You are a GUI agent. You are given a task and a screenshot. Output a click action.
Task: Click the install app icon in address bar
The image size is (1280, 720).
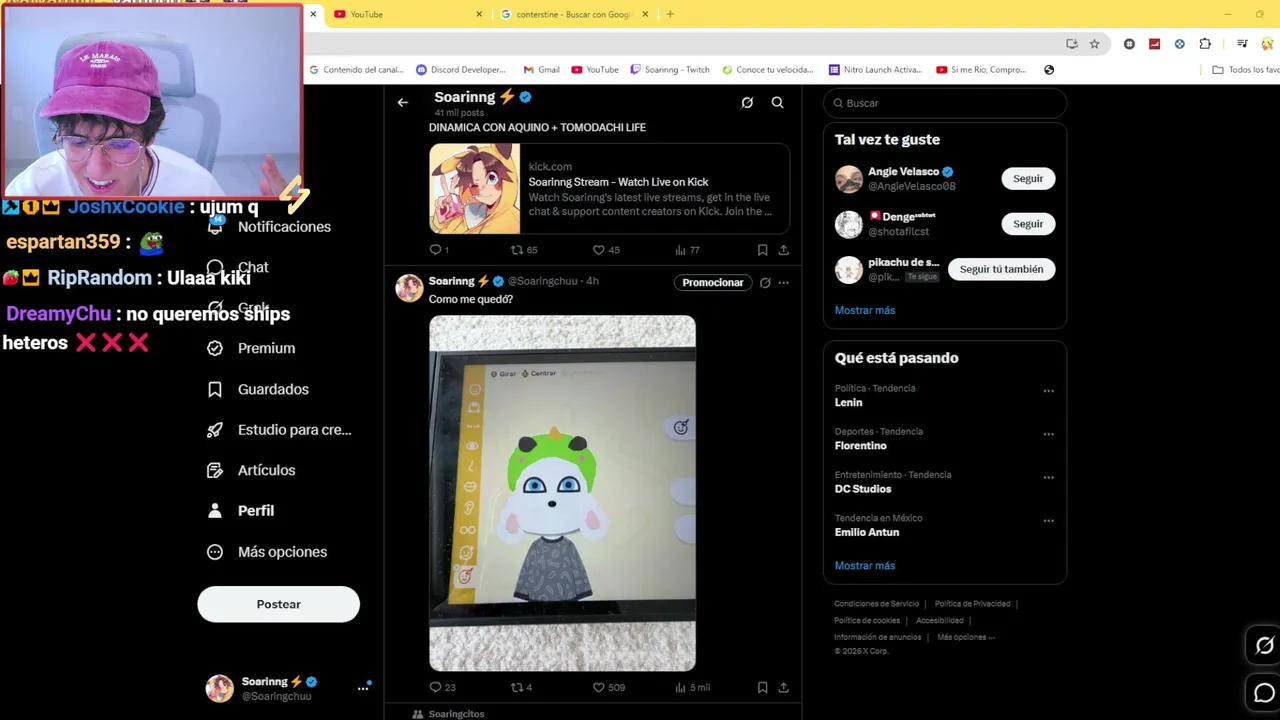pos(1072,44)
